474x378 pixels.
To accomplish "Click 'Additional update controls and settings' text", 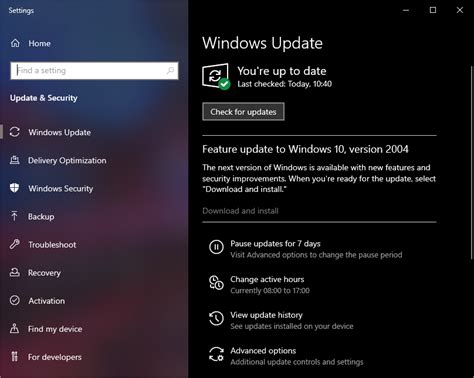I will [297, 362].
